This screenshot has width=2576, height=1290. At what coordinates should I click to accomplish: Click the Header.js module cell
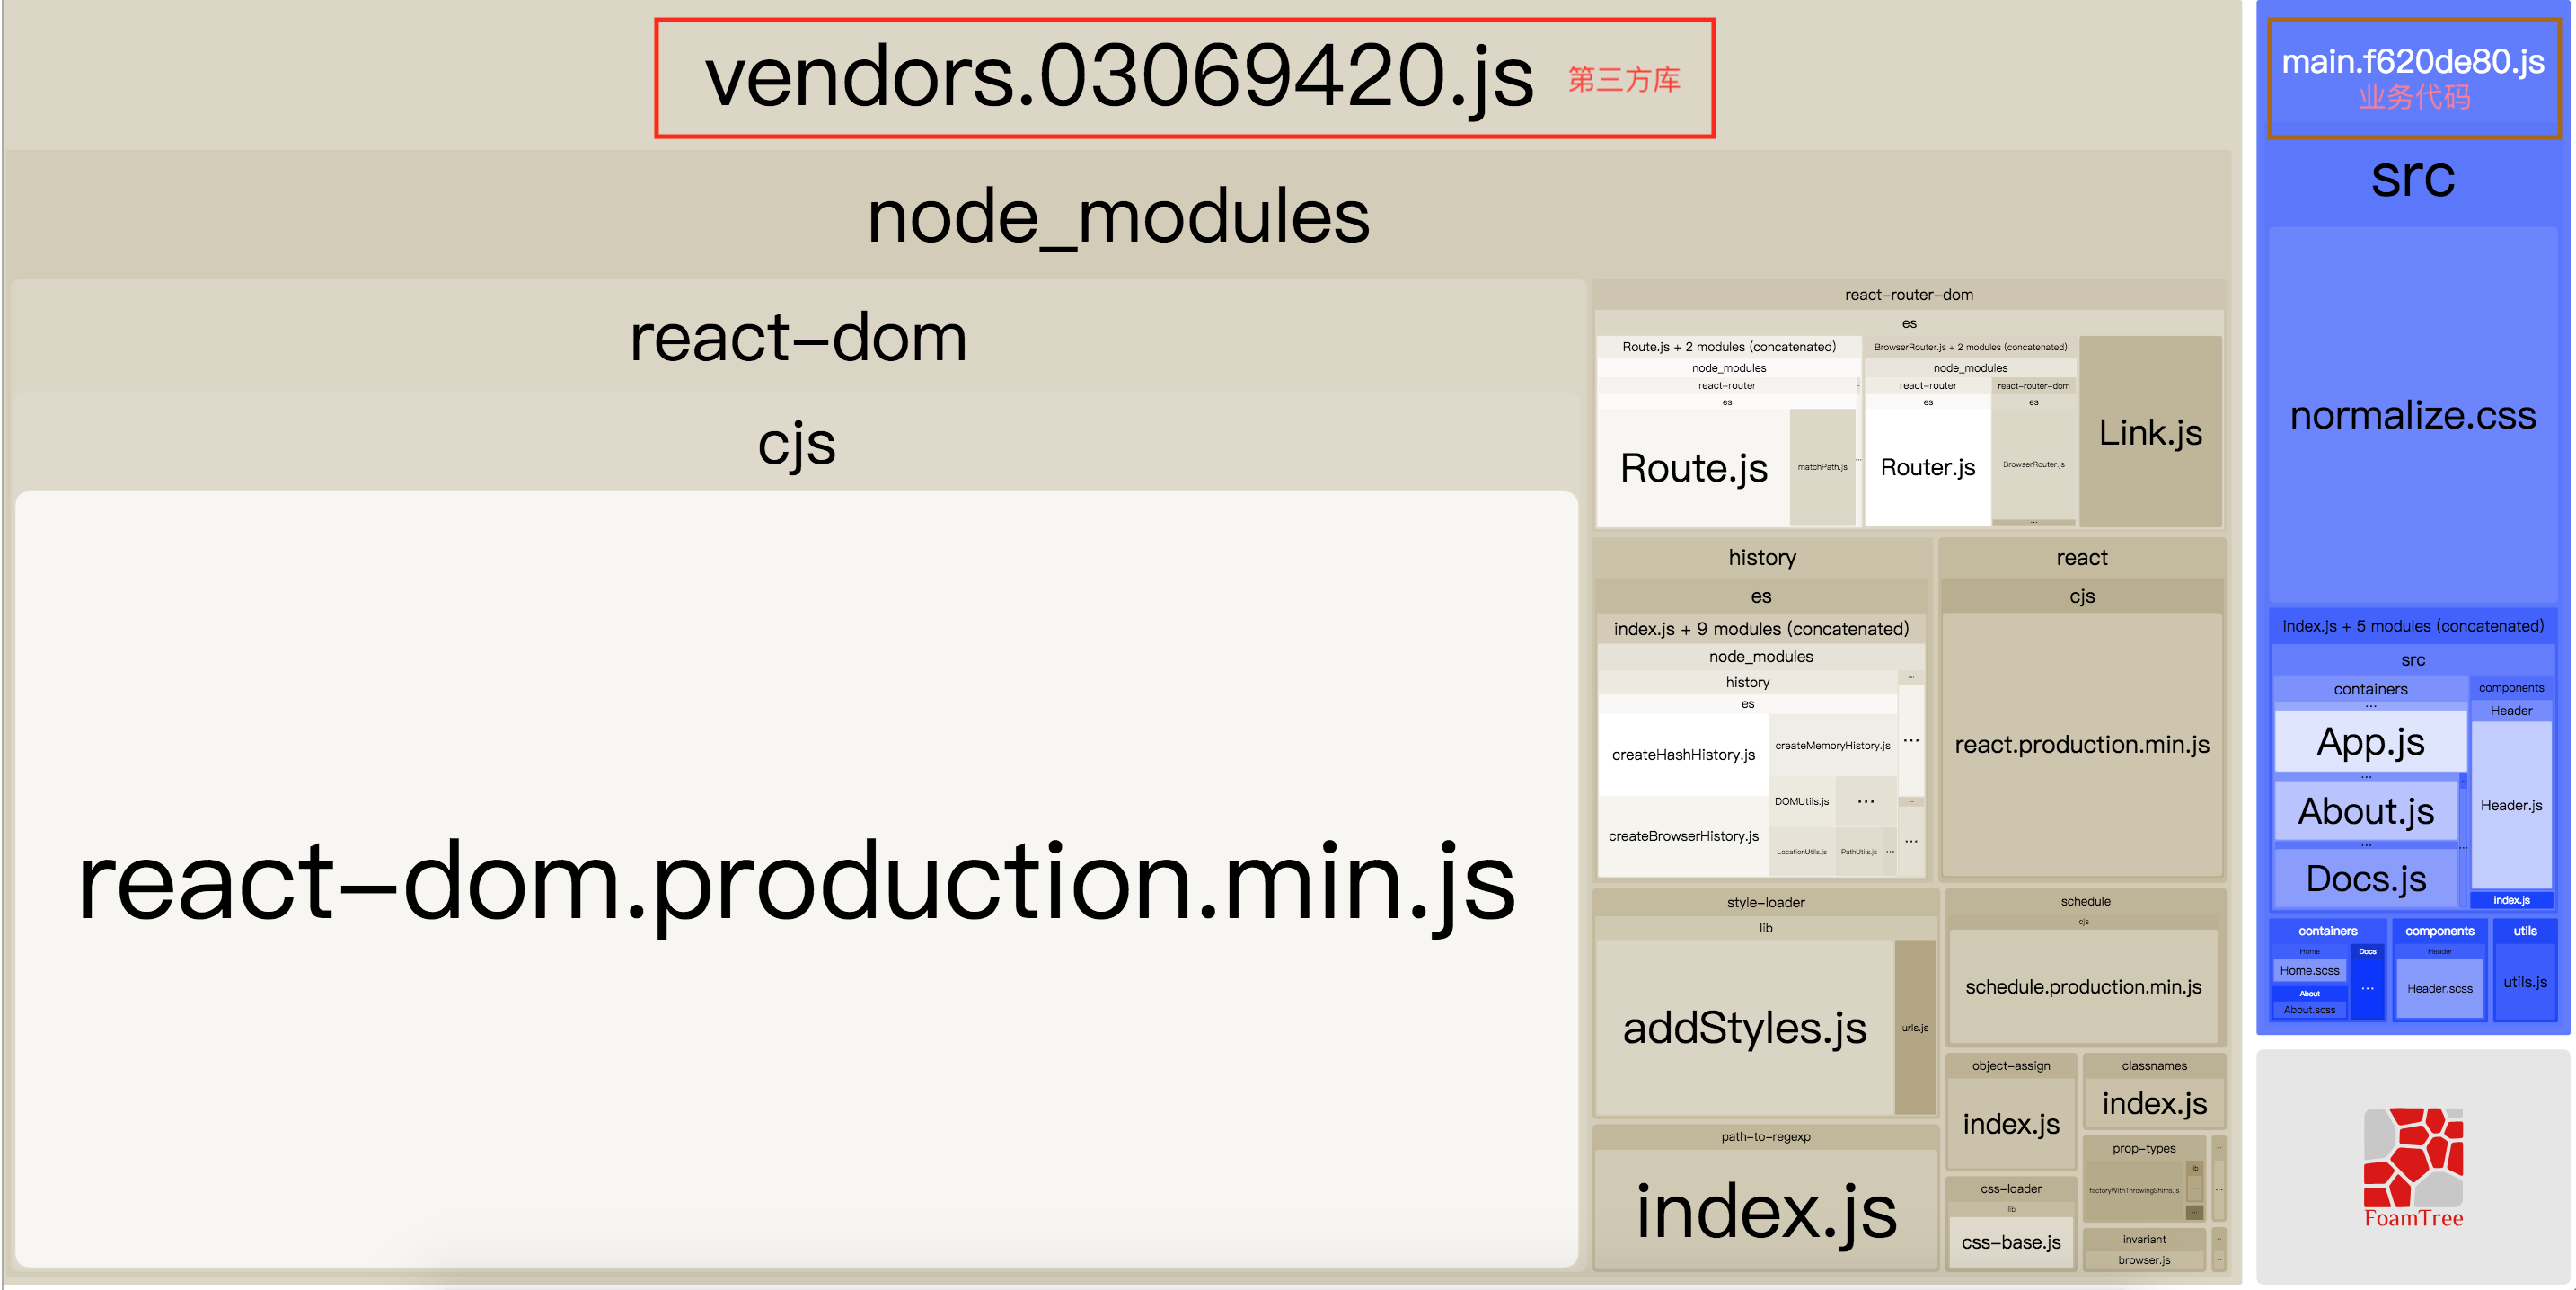(x=2510, y=806)
